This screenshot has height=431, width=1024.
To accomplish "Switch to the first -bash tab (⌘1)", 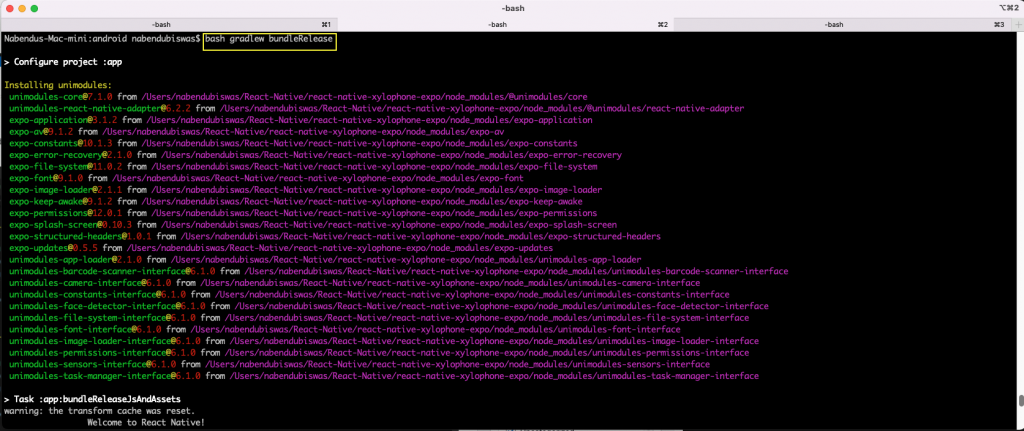I will 168,24.
